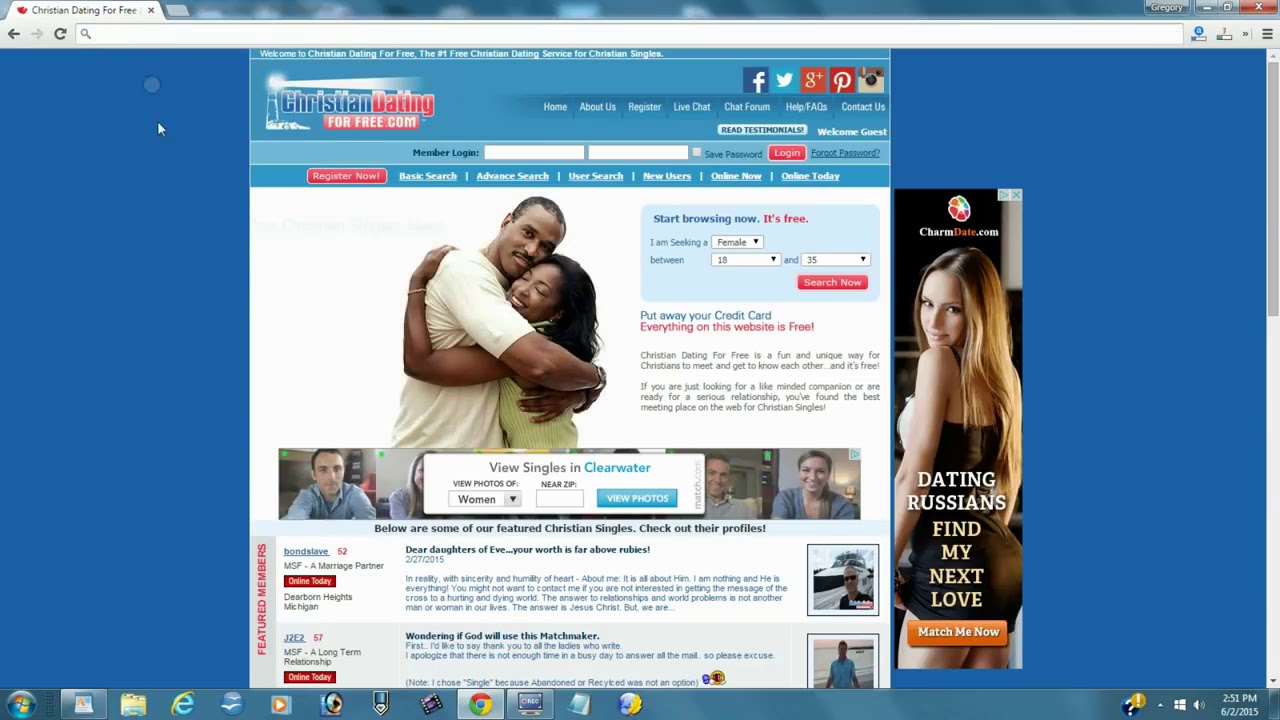Open J2E2's profile link
The height and width of the screenshot is (720, 1280).
(x=294, y=637)
